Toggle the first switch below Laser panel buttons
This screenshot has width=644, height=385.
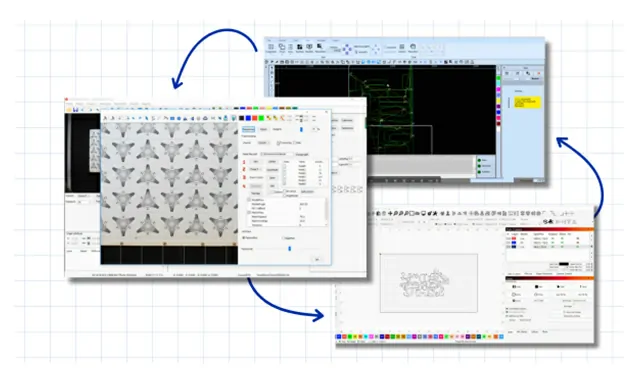point(506,309)
